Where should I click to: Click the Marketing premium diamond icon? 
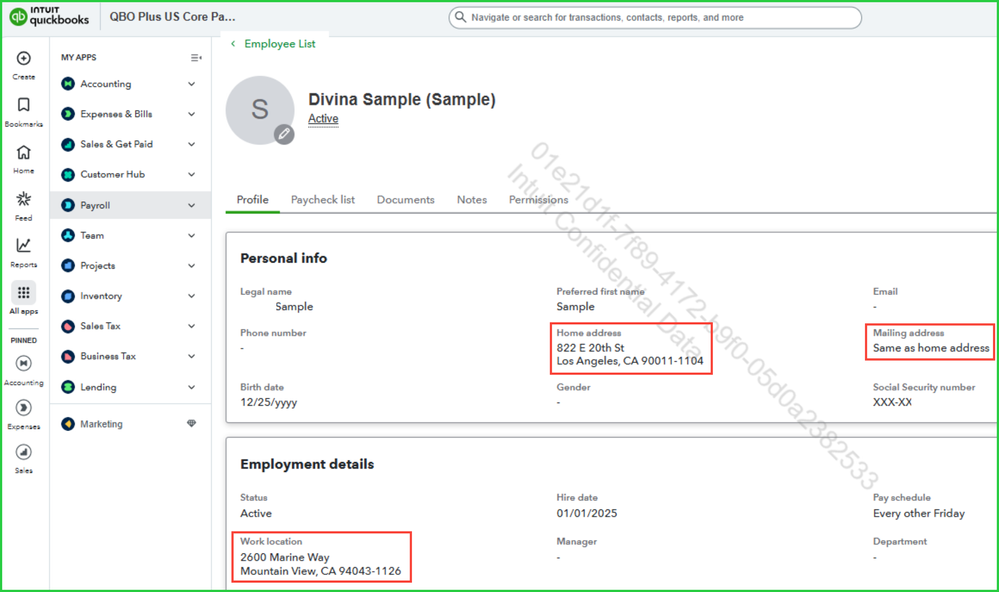[x=191, y=423]
